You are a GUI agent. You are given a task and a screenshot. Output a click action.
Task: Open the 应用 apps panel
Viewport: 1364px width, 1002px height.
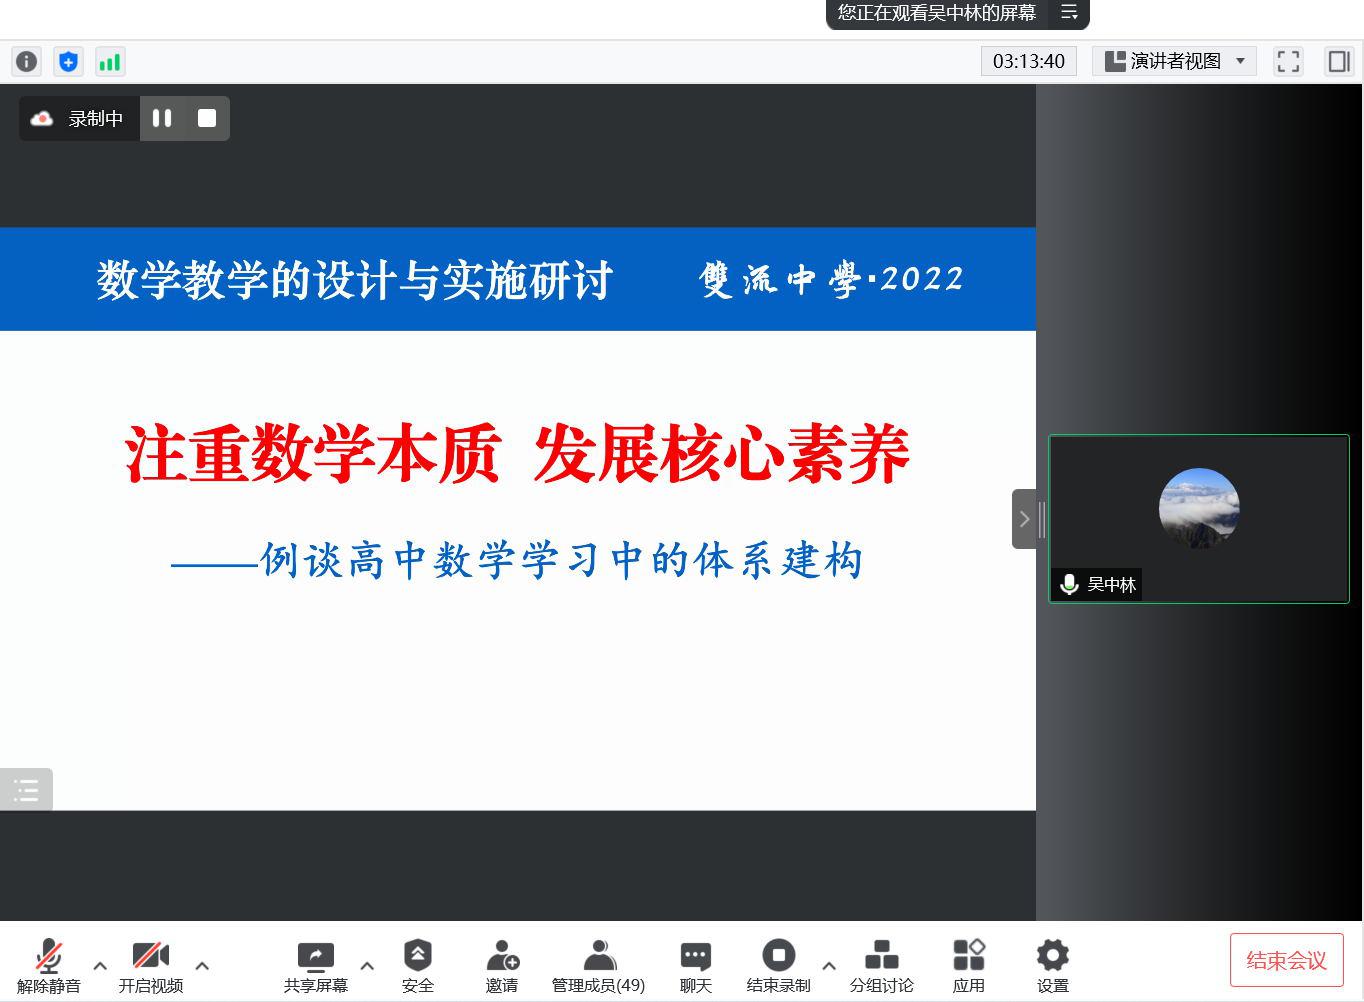969,963
